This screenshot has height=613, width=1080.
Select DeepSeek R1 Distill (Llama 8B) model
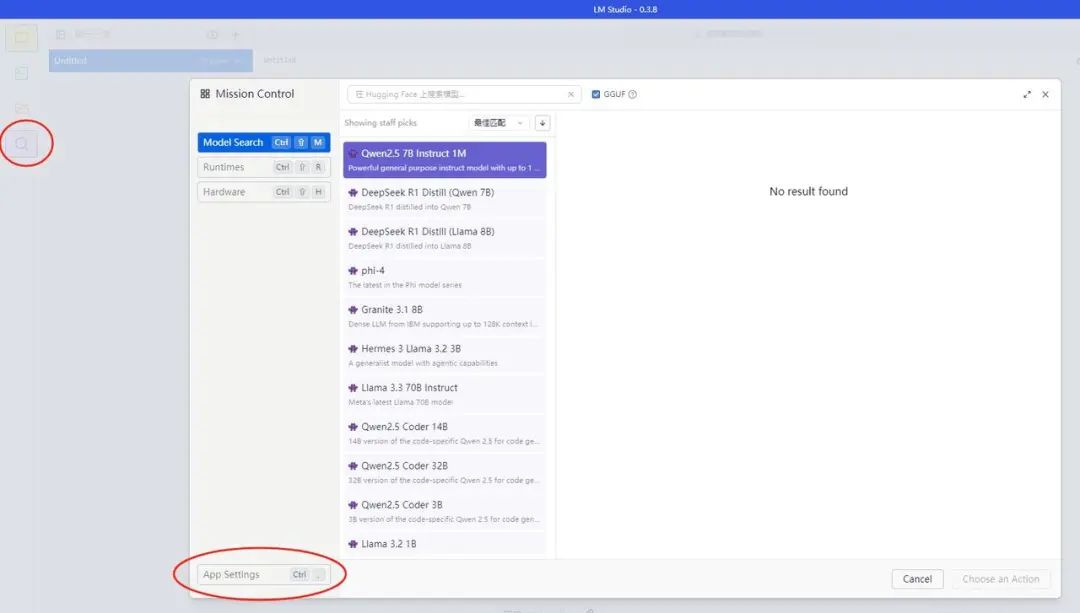pos(445,238)
